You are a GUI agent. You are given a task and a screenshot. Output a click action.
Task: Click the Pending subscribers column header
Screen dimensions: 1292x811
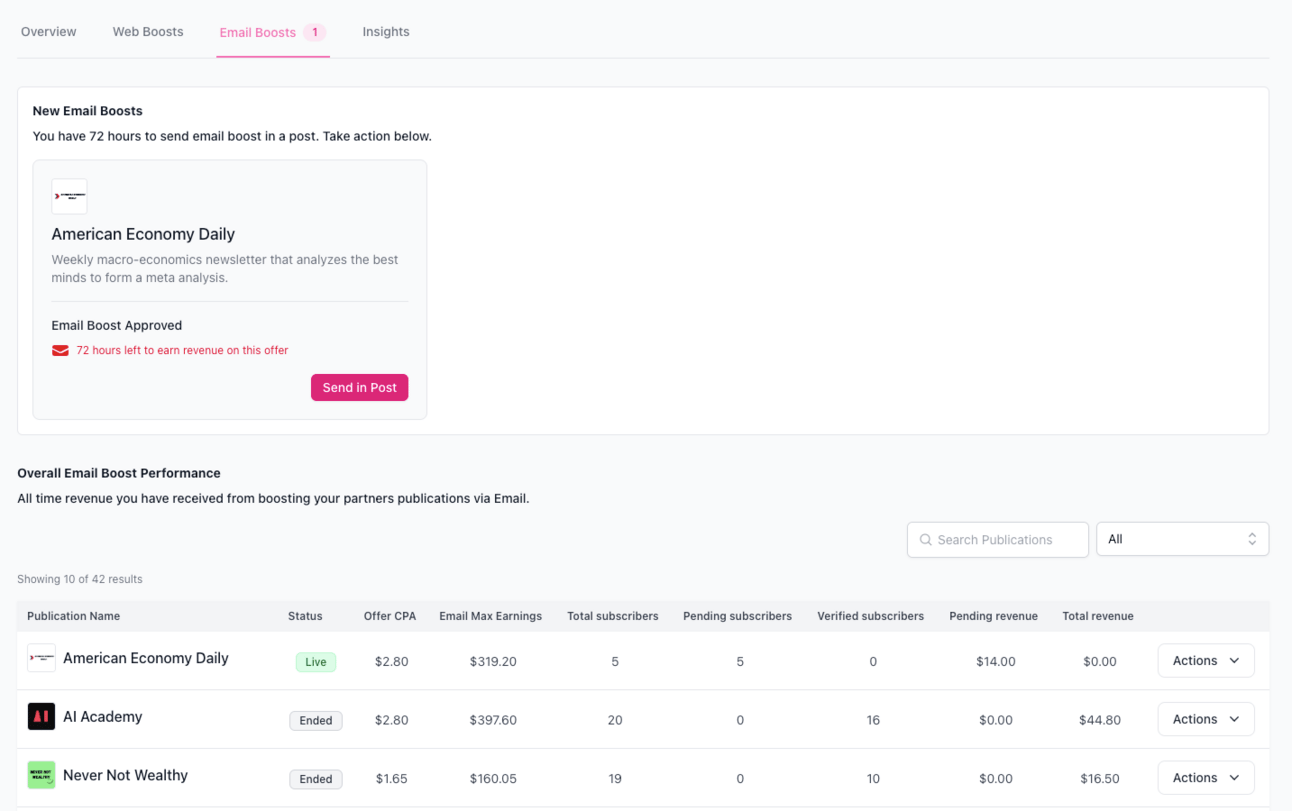(x=738, y=616)
